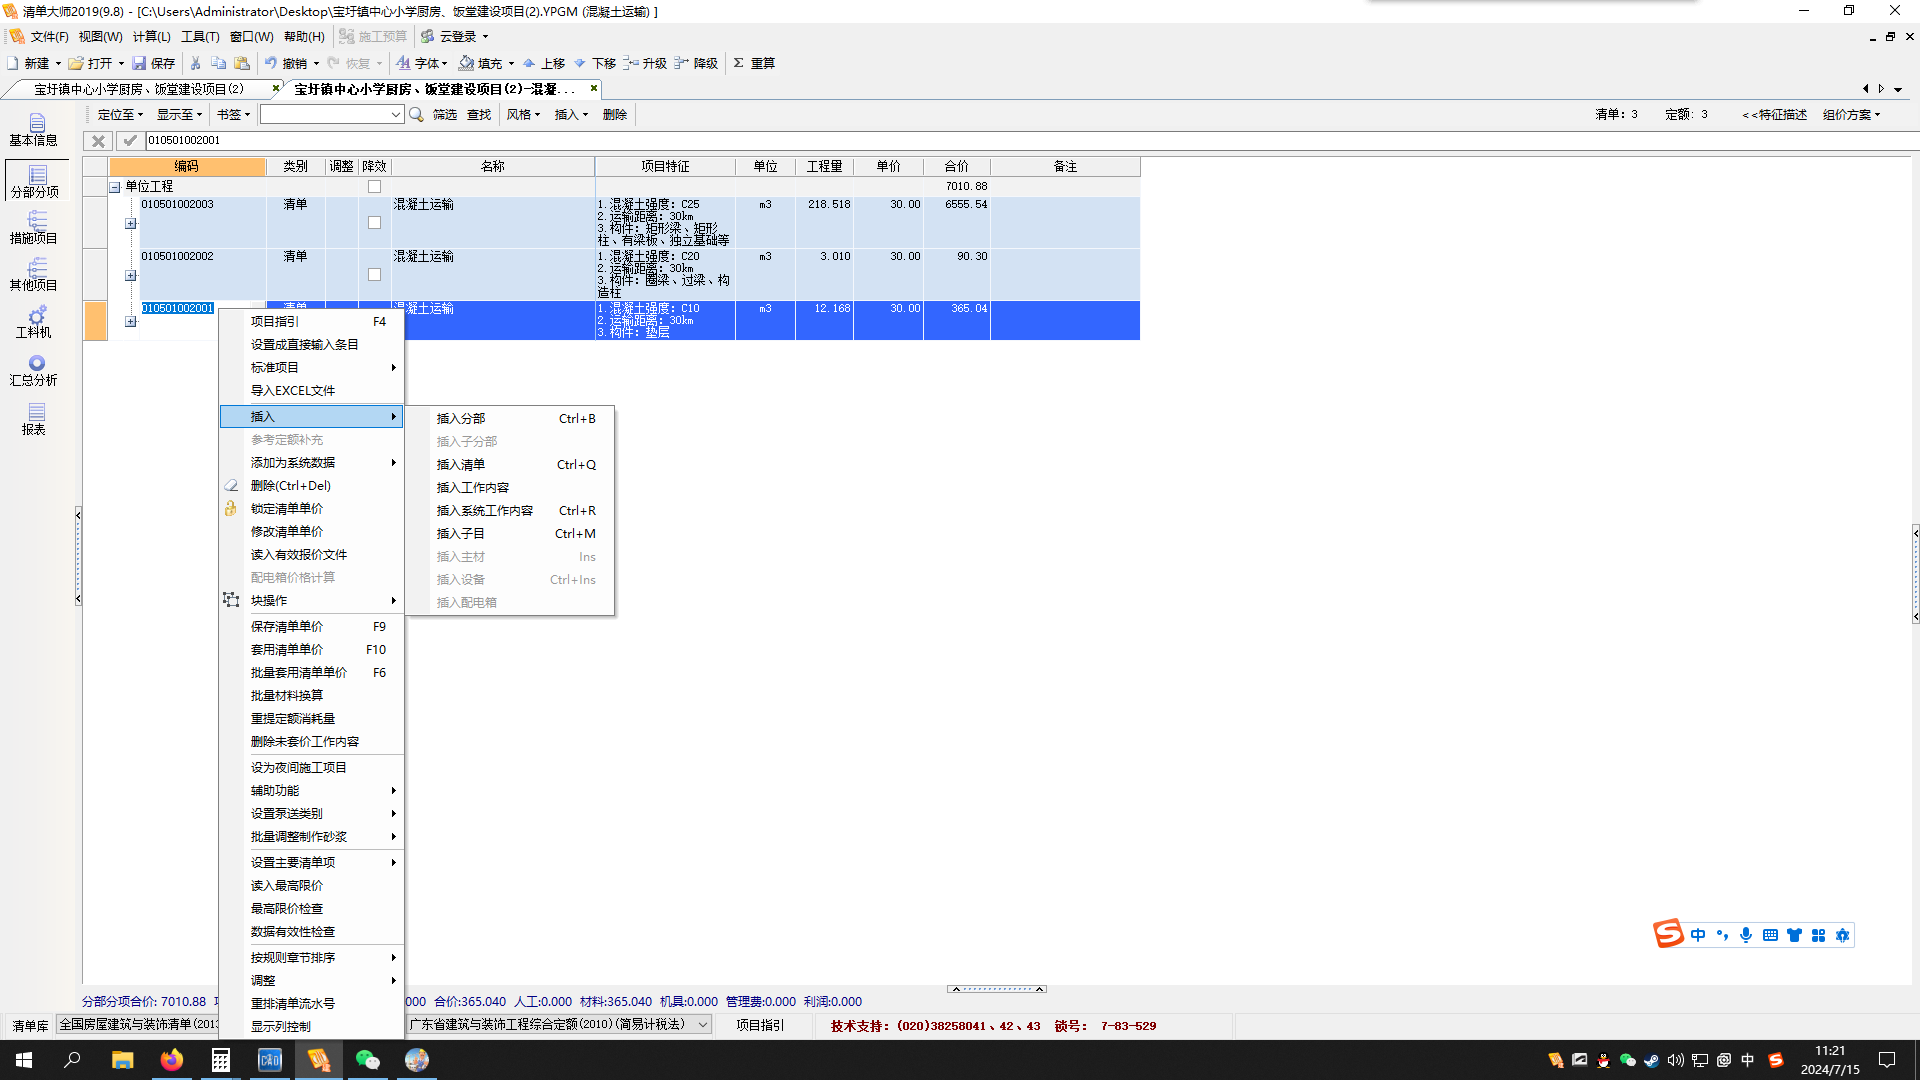
Task: Open the 其他项目 sidebar panel
Action: (x=33, y=275)
